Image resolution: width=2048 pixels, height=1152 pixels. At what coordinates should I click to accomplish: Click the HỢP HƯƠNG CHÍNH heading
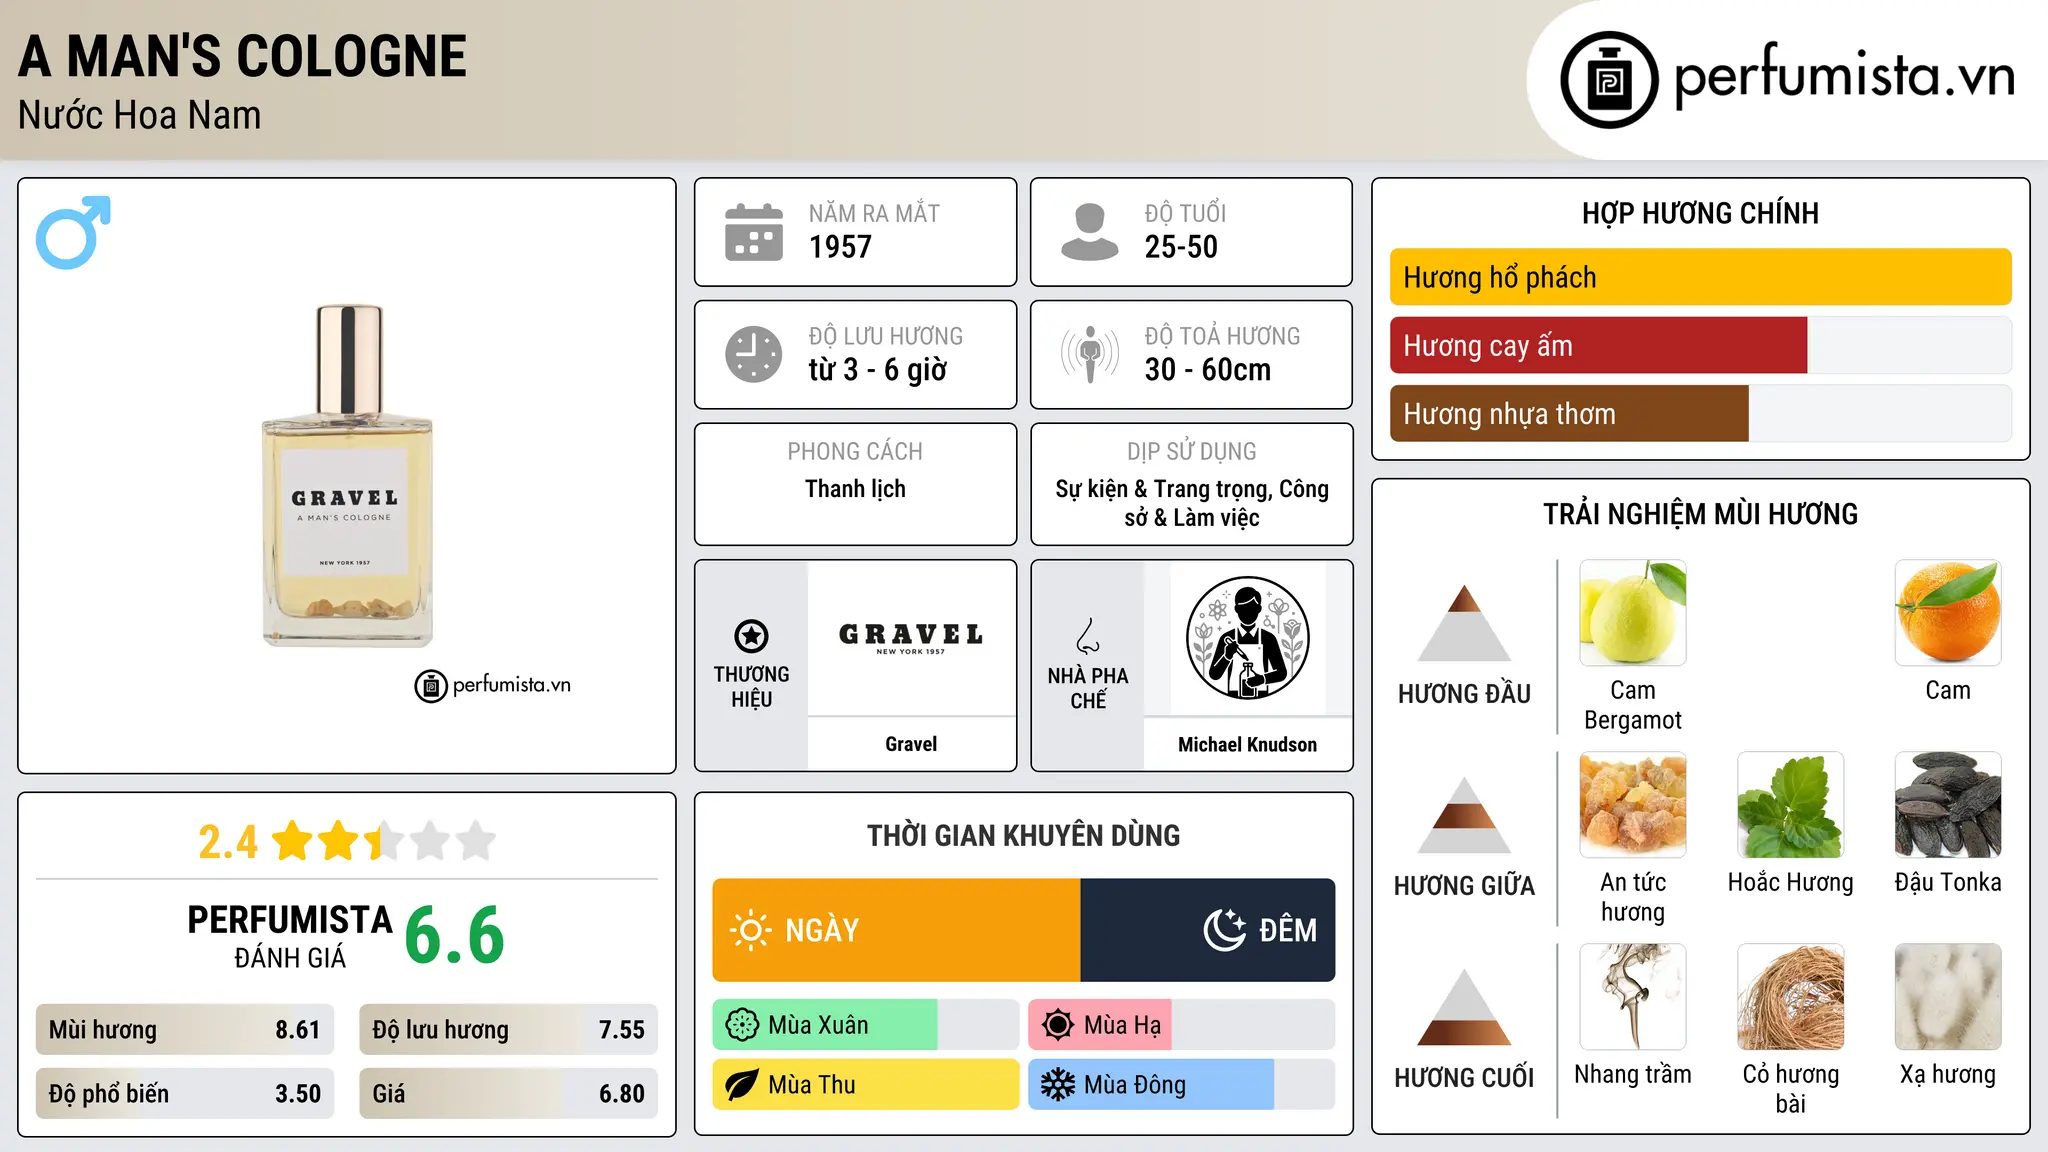click(x=1700, y=213)
